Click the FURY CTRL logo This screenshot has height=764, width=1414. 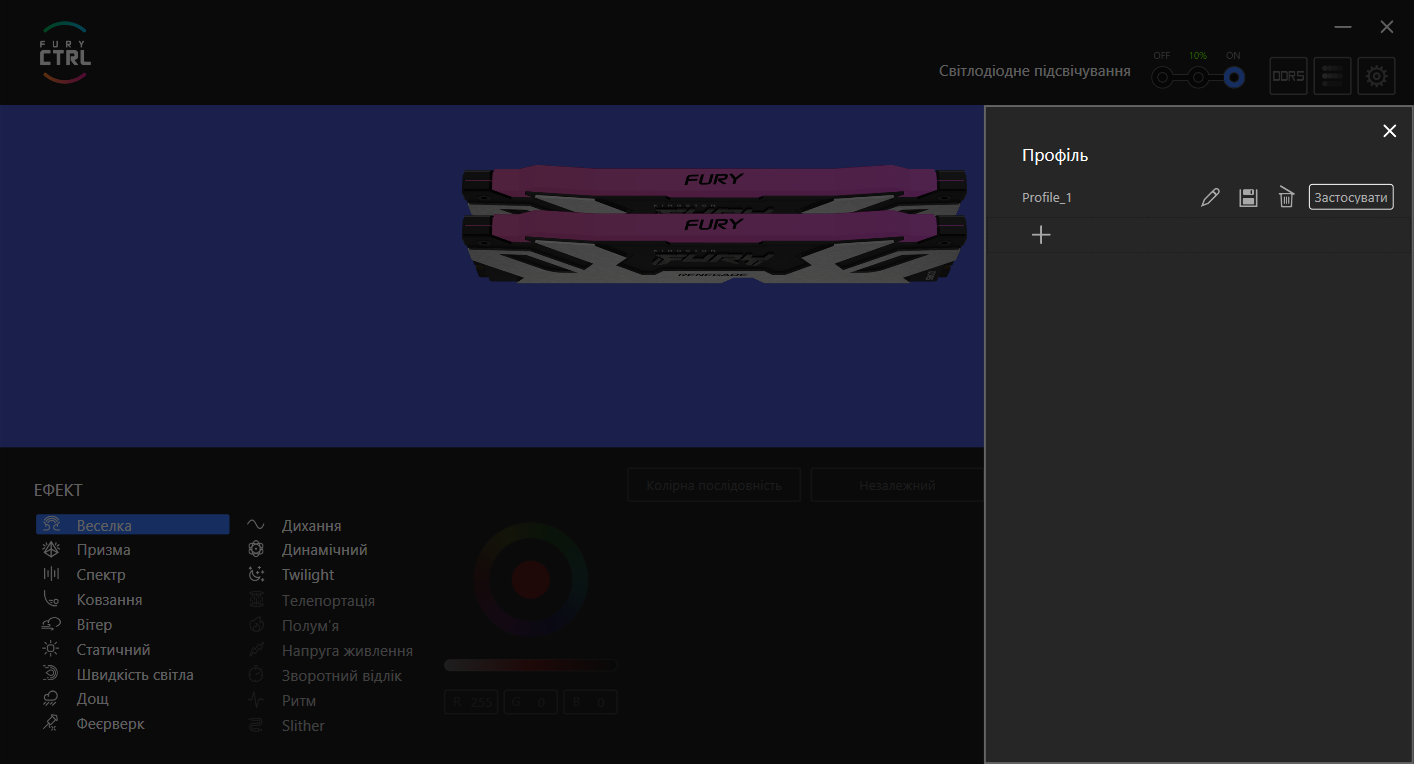65,53
